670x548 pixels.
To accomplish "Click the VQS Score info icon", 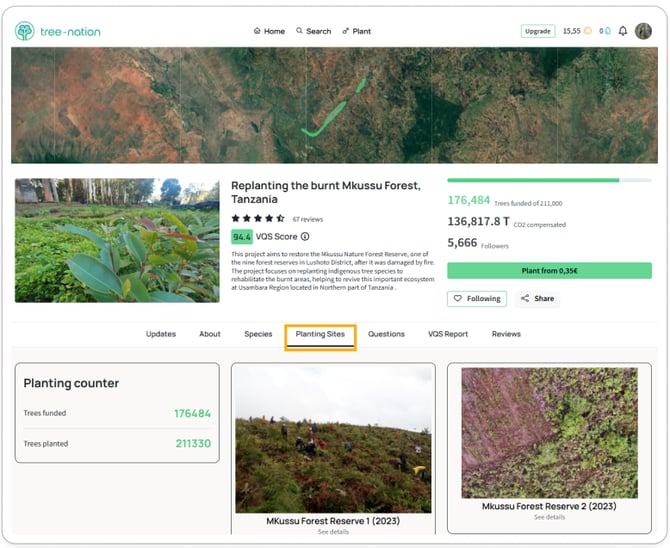I will click(305, 236).
